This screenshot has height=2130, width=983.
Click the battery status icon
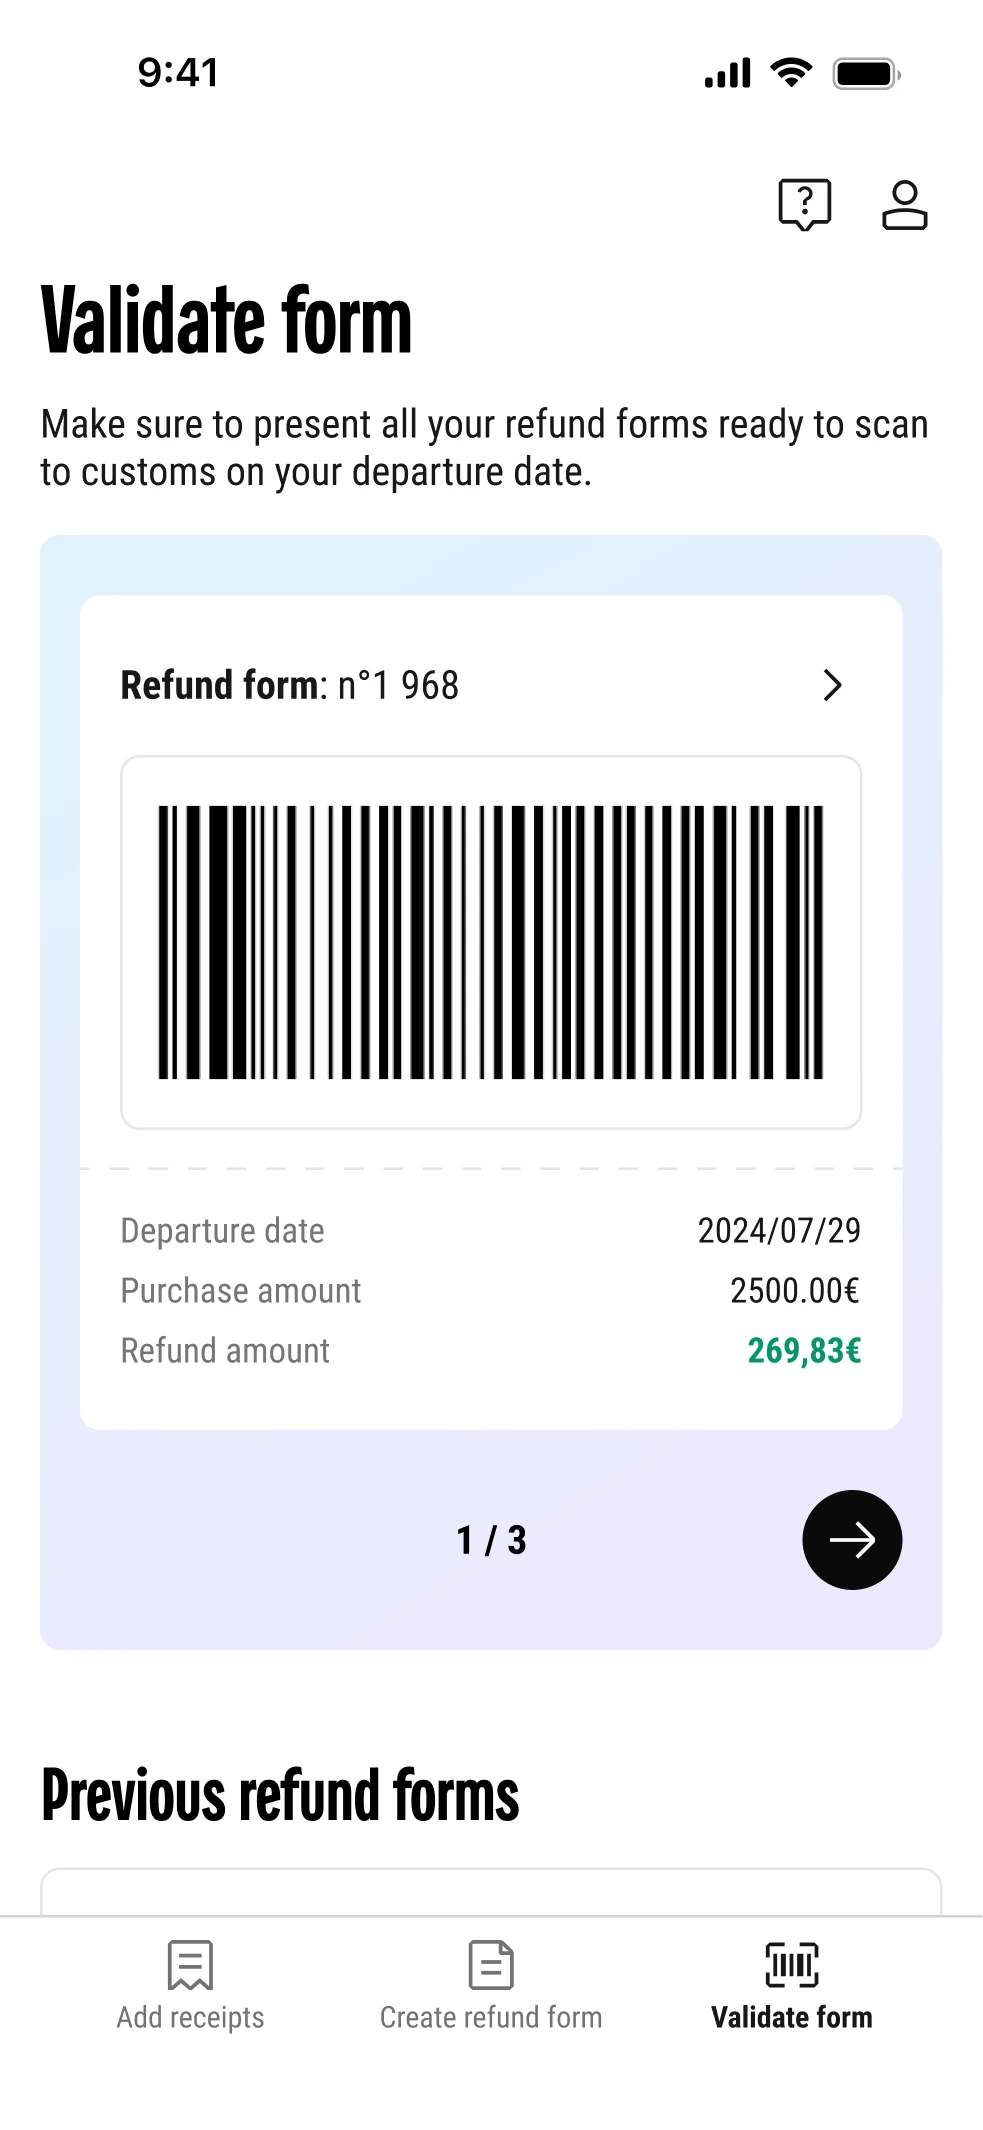[866, 74]
